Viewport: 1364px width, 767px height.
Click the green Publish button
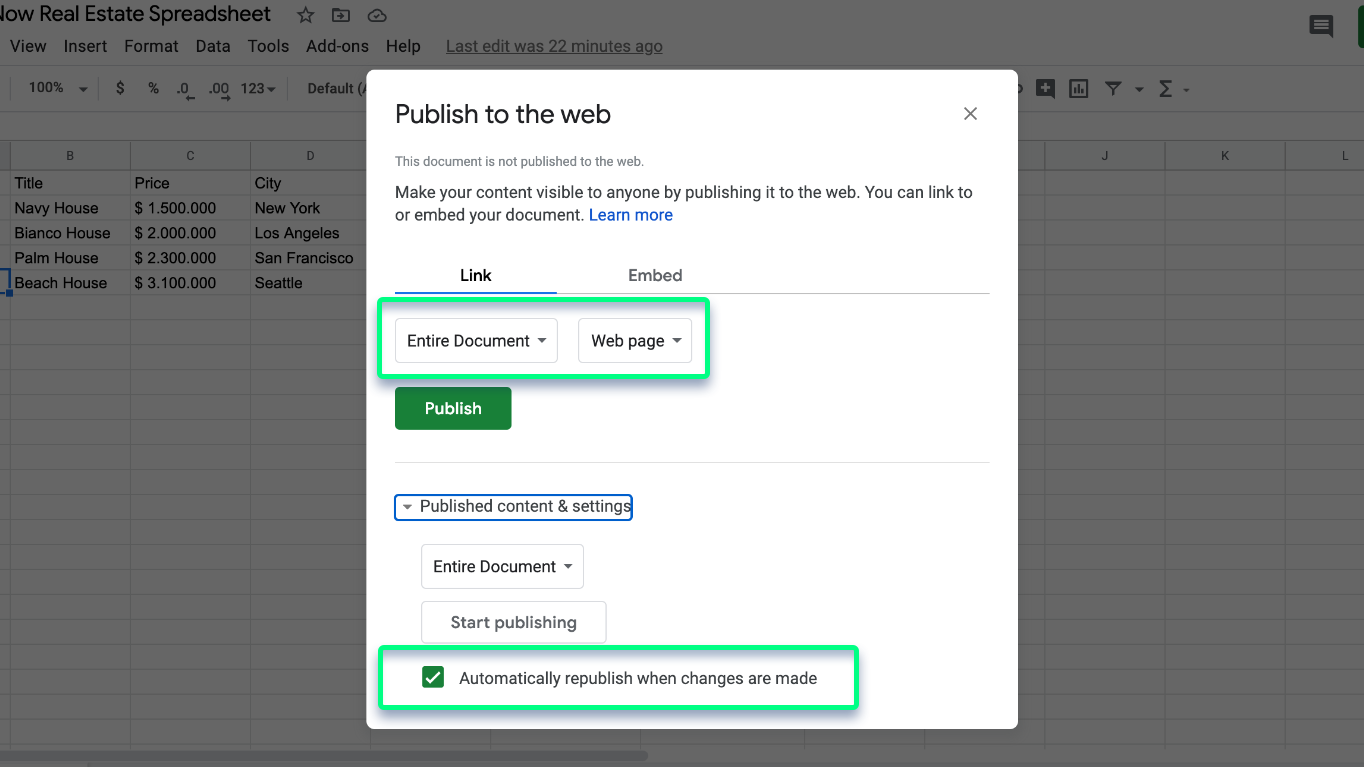[453, 408]
